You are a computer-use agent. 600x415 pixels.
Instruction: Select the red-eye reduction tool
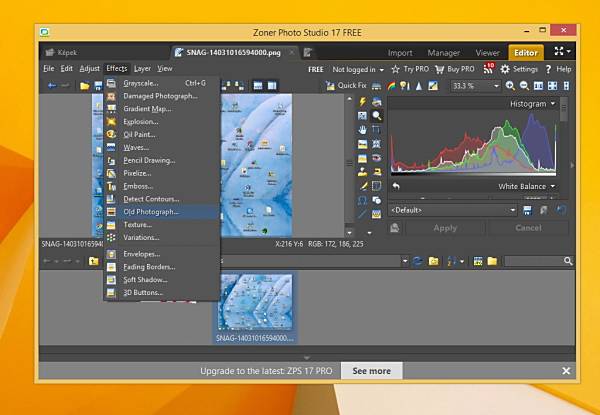pyautogui.click(x=377, y=158)
